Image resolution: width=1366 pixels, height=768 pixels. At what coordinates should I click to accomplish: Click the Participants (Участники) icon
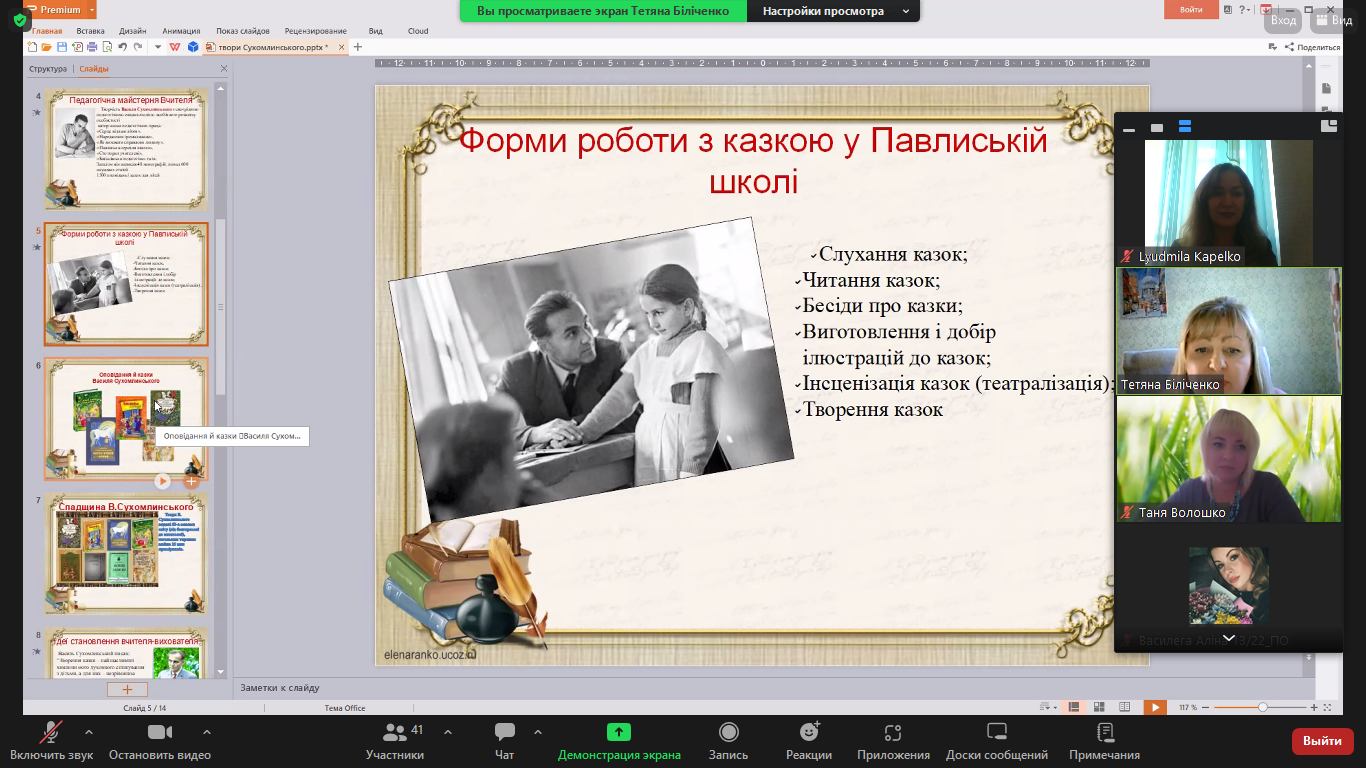click(x=394, y=733)
